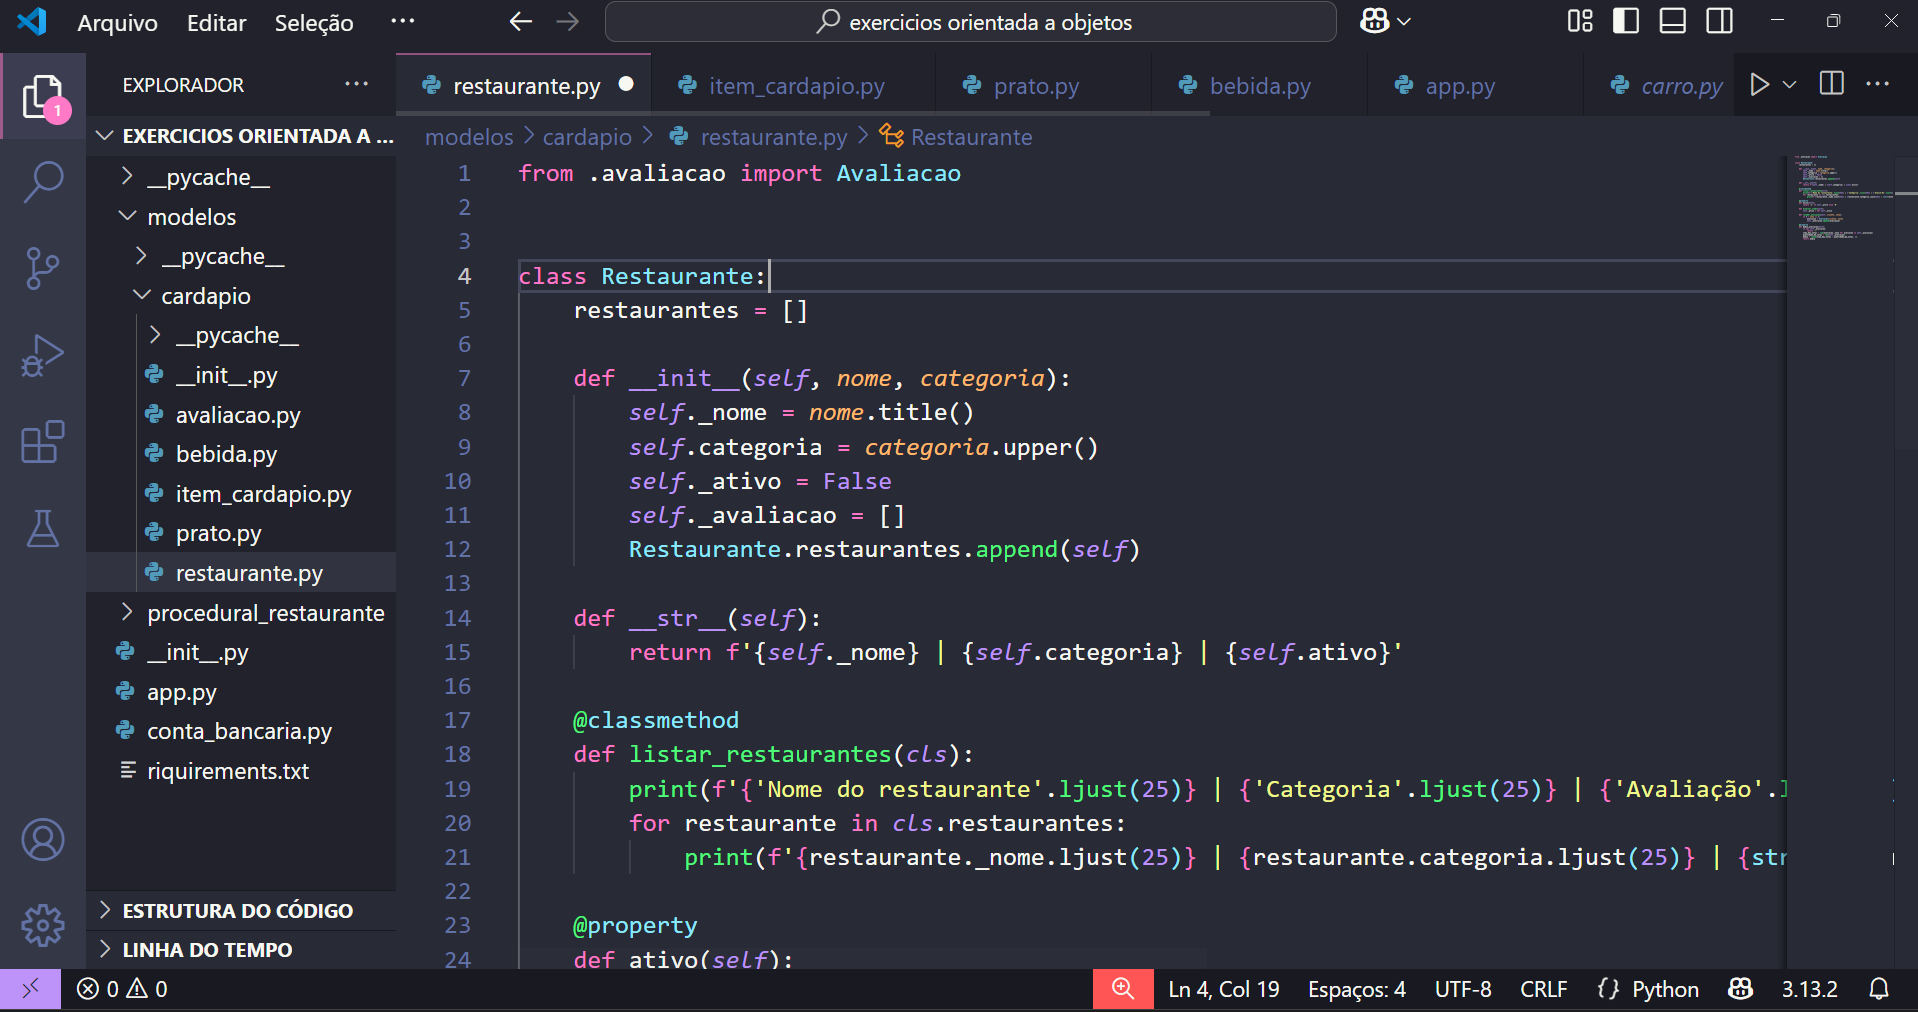Open the Seleção menu
Viewport: 1918px width, 1012px height.
click(x=314, y=22)
